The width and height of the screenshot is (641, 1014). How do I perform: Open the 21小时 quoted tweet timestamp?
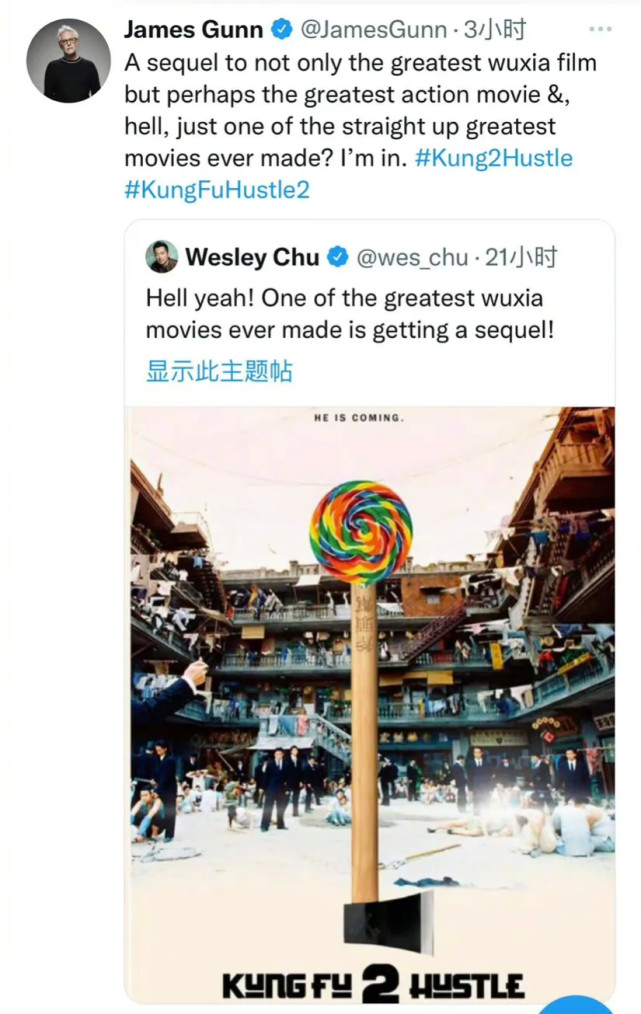coord(521,257)
